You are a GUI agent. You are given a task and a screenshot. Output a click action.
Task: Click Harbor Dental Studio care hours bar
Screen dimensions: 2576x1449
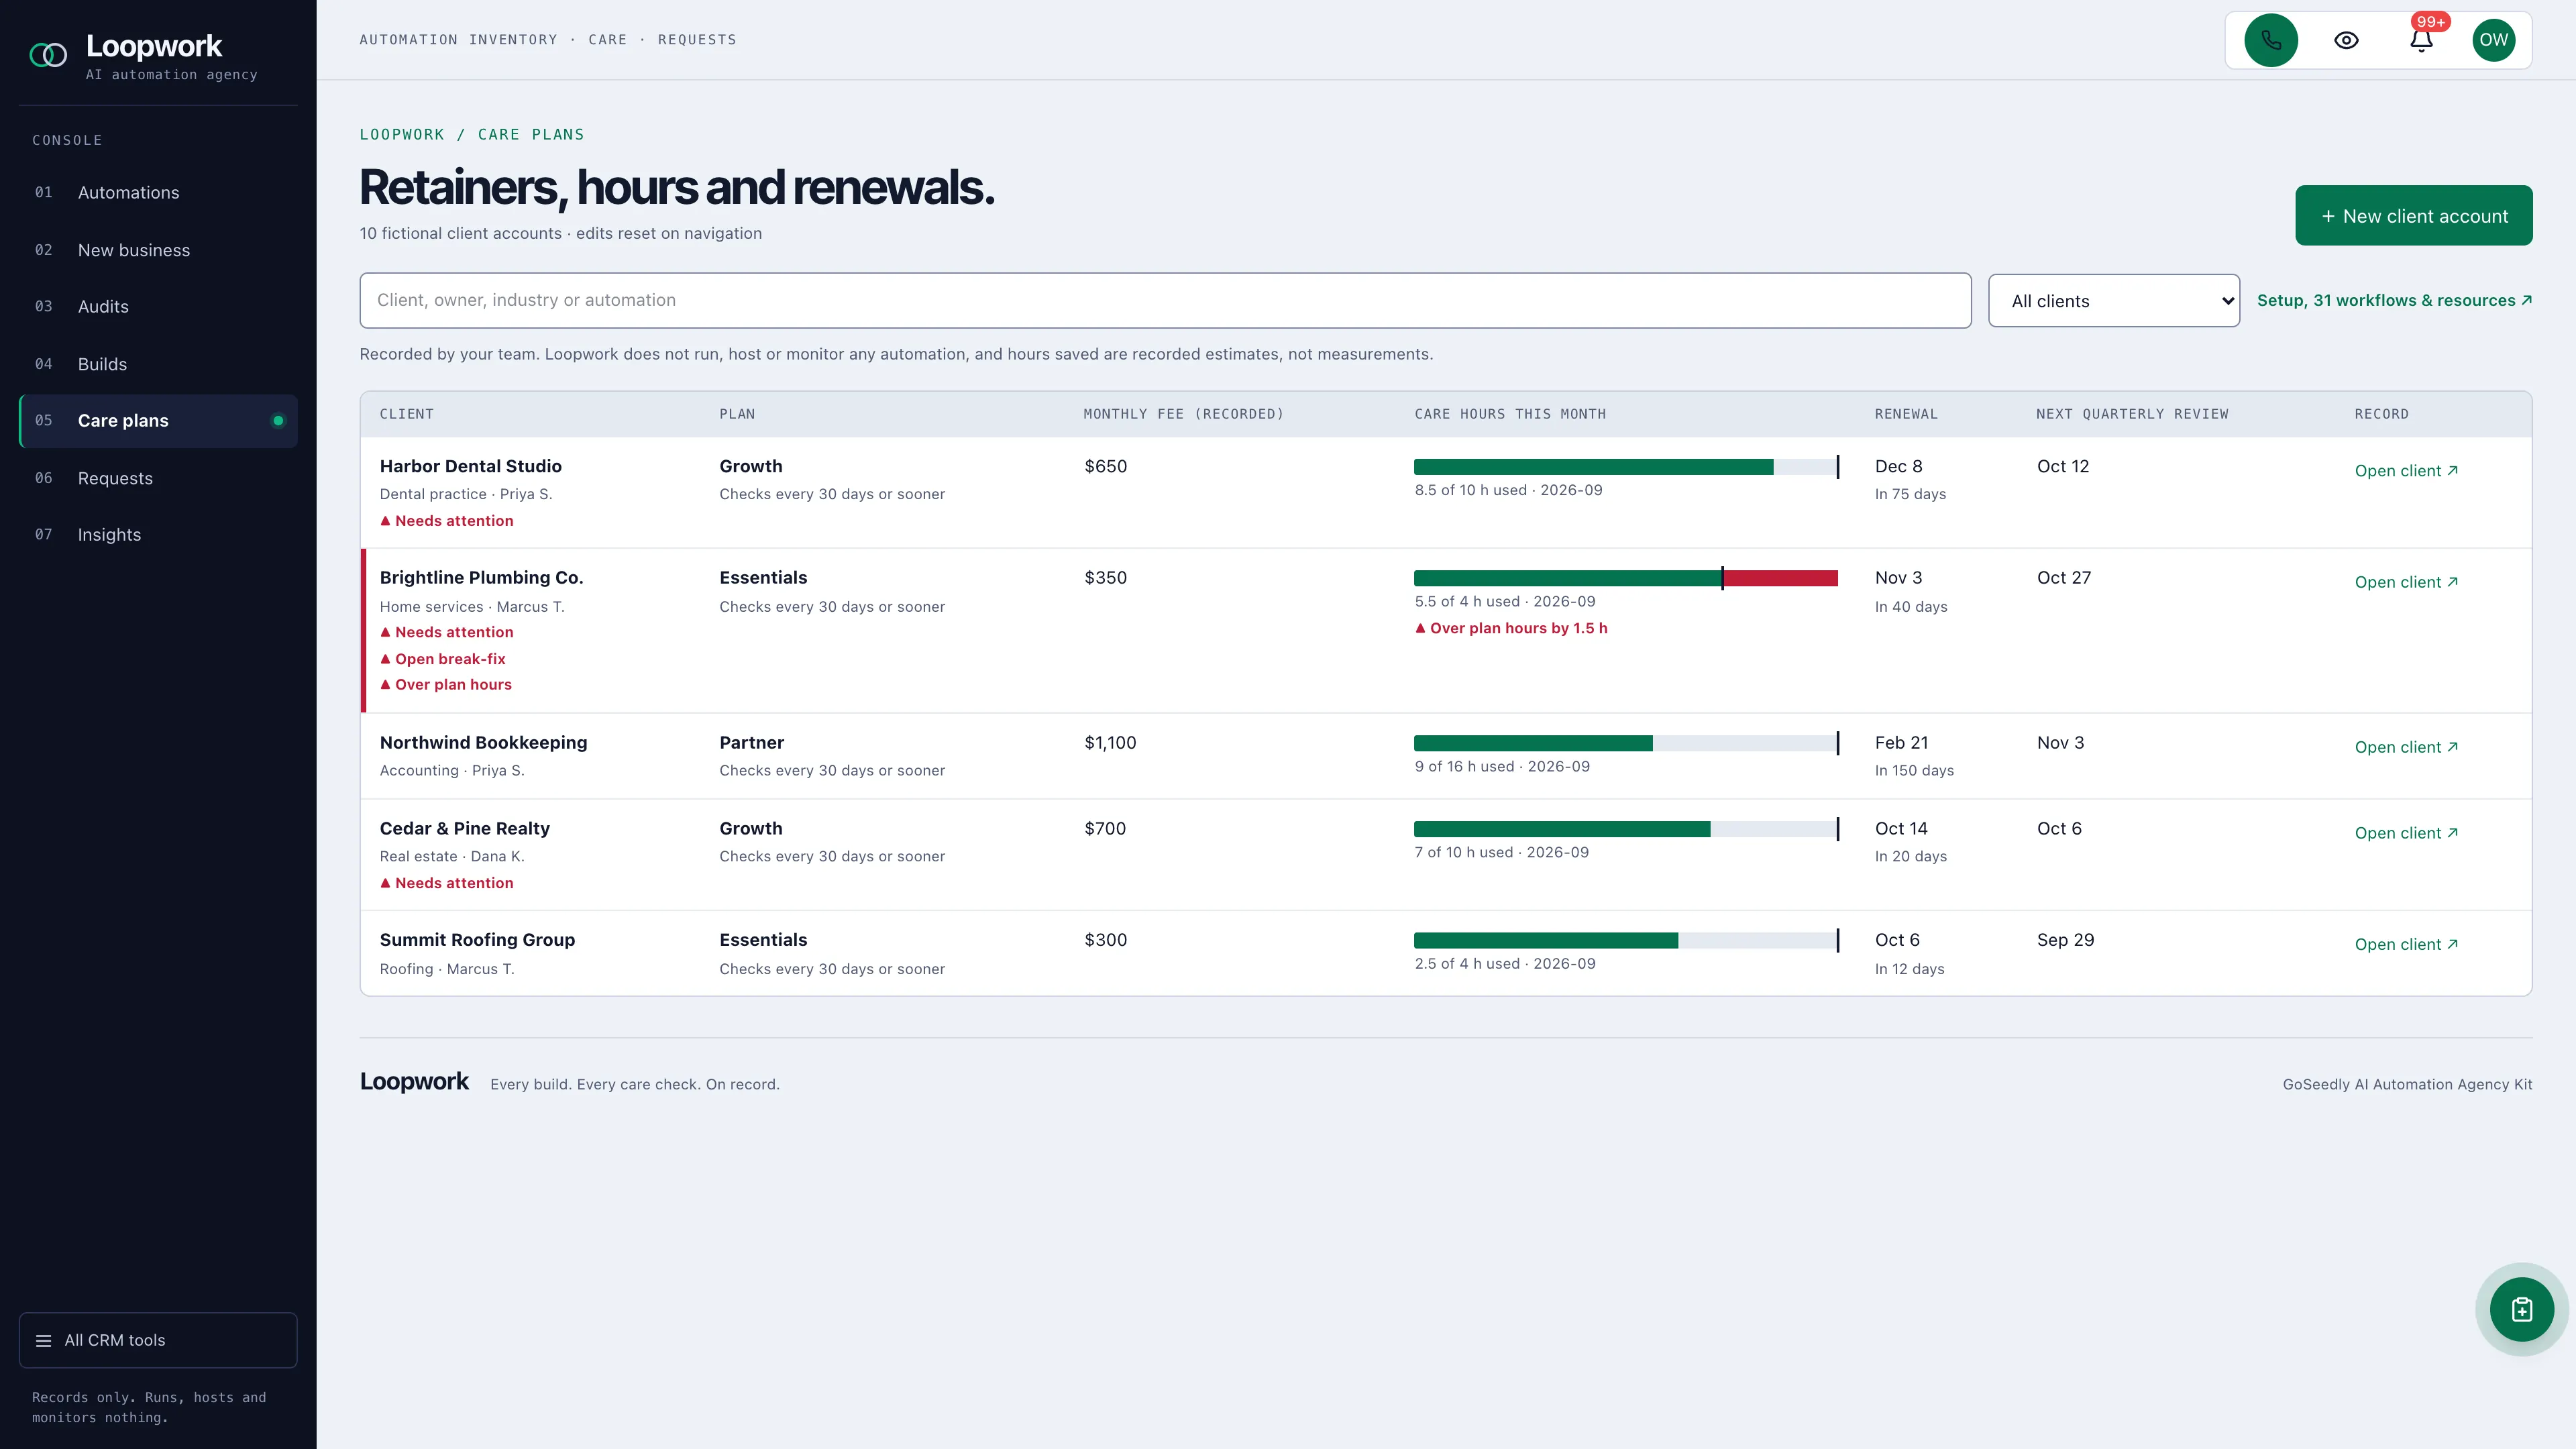[x=1626, y=466]
